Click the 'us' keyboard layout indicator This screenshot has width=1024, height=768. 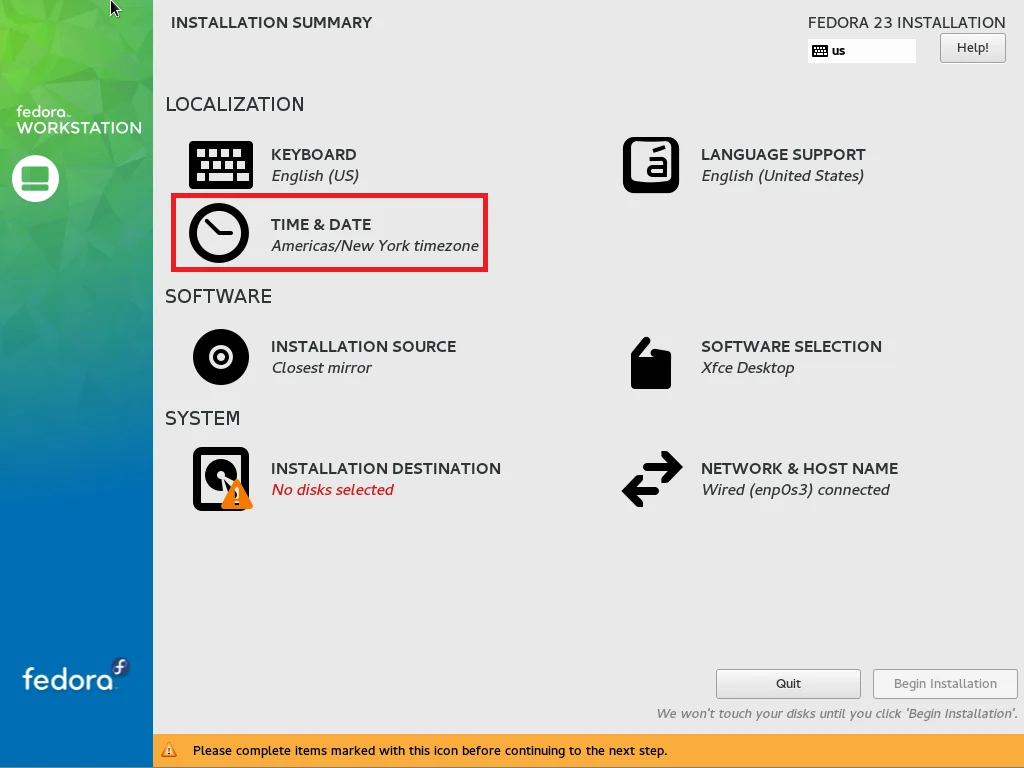pyautogui.click(x=861, y=51)
